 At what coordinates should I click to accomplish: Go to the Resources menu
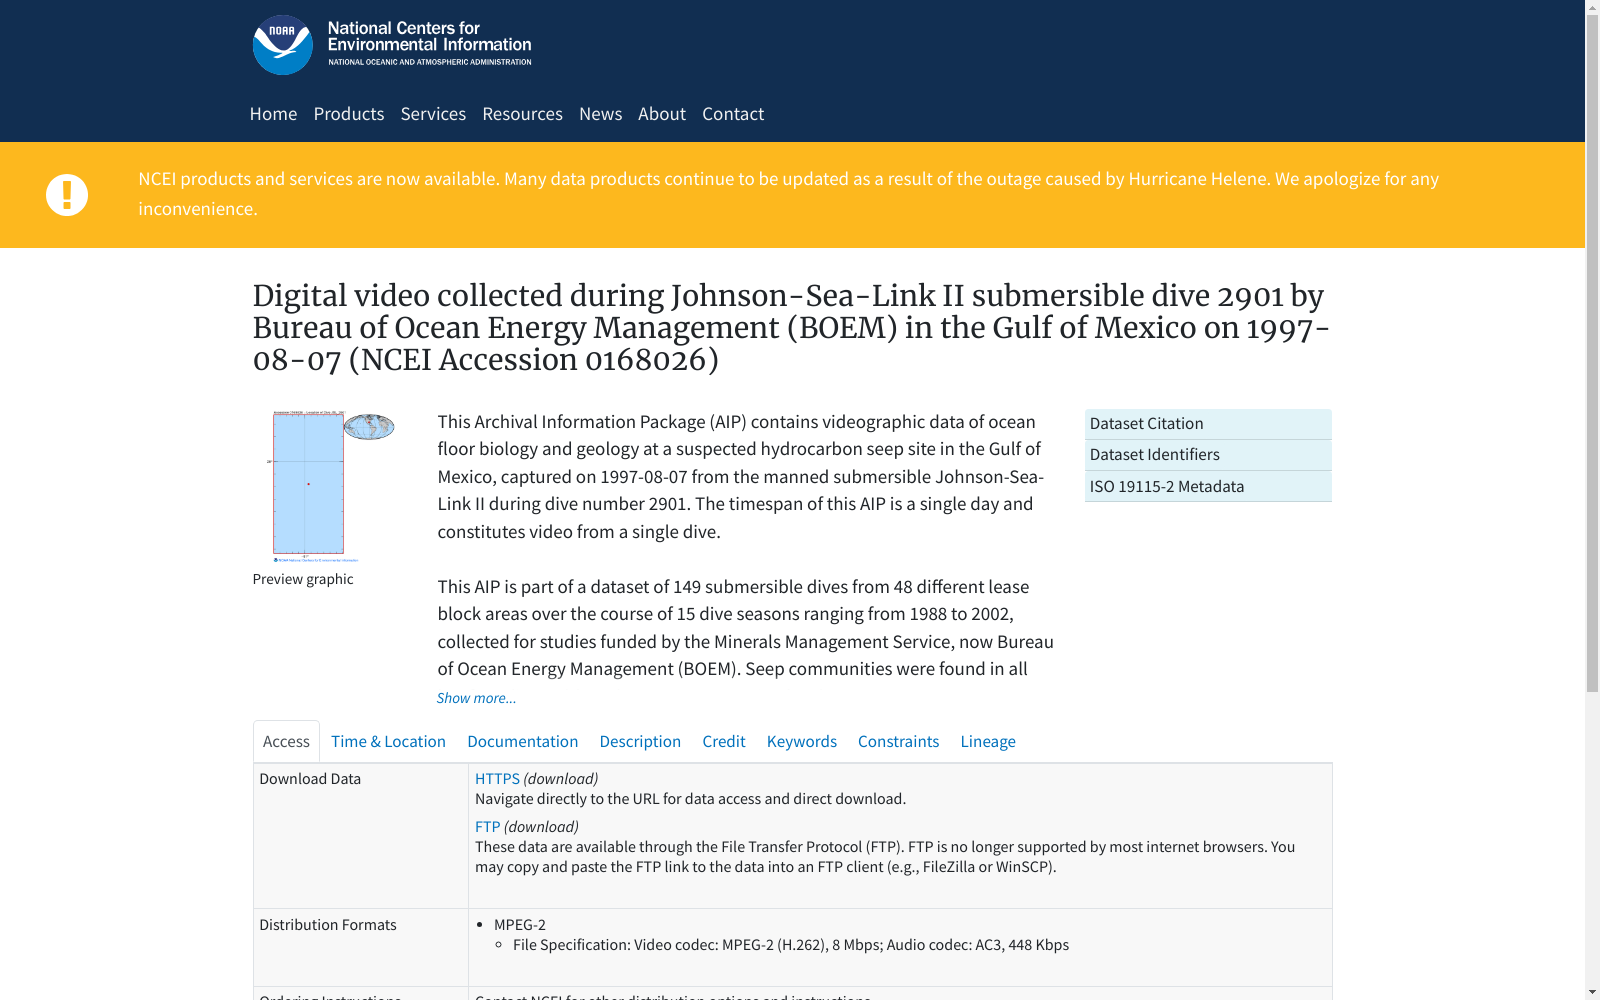pyautogui.click(x=522, y=114)
